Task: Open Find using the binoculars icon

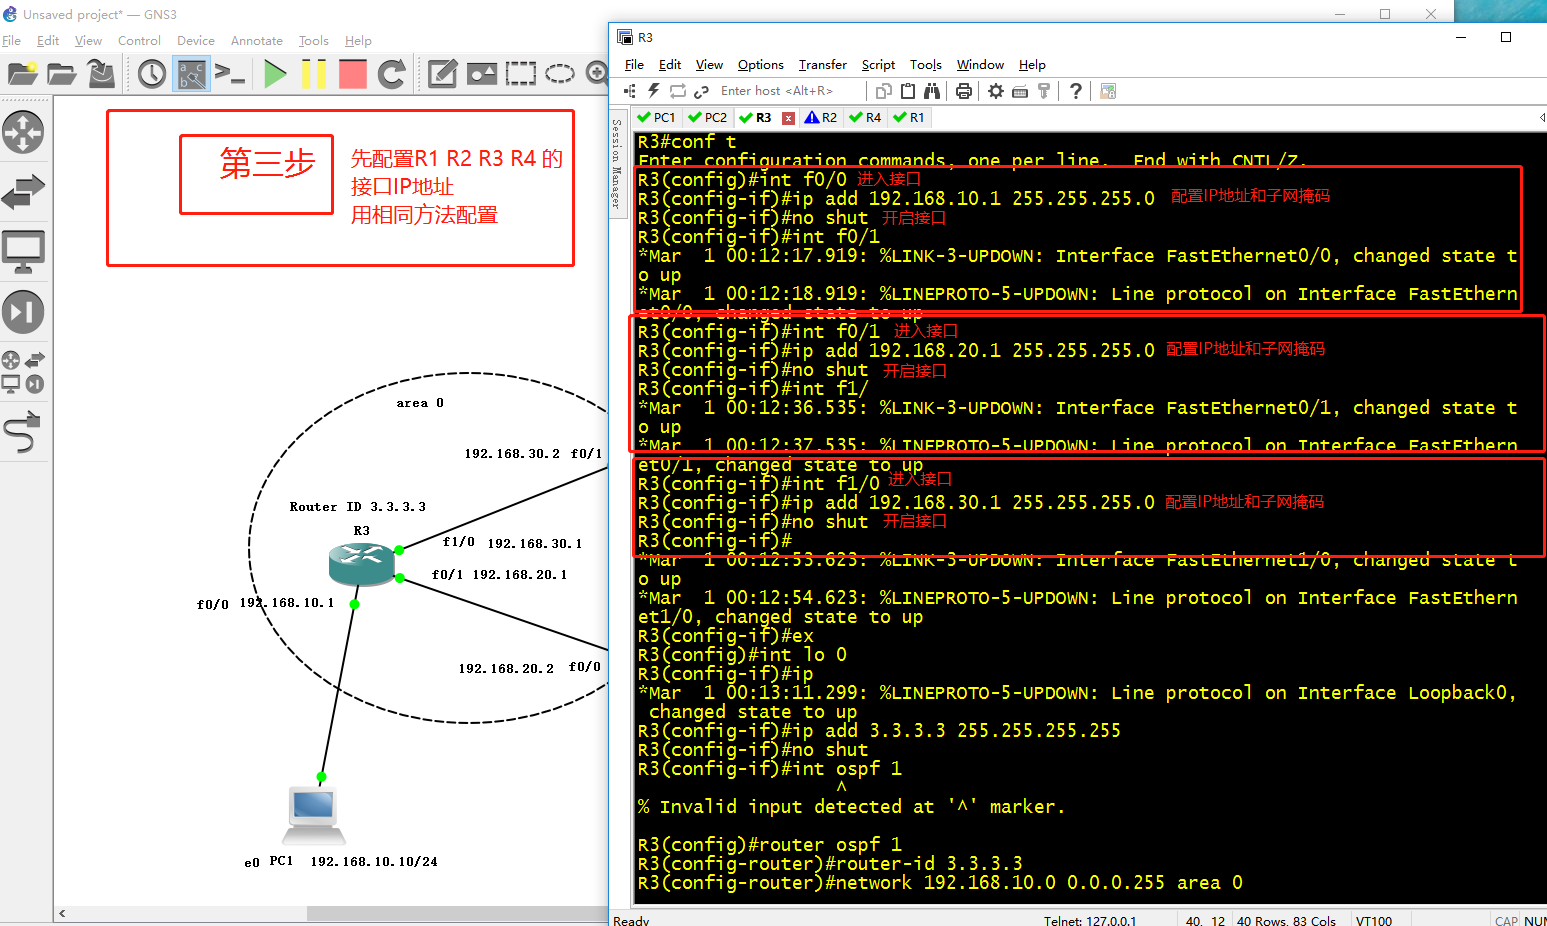Action: click(x=931, y=90)
